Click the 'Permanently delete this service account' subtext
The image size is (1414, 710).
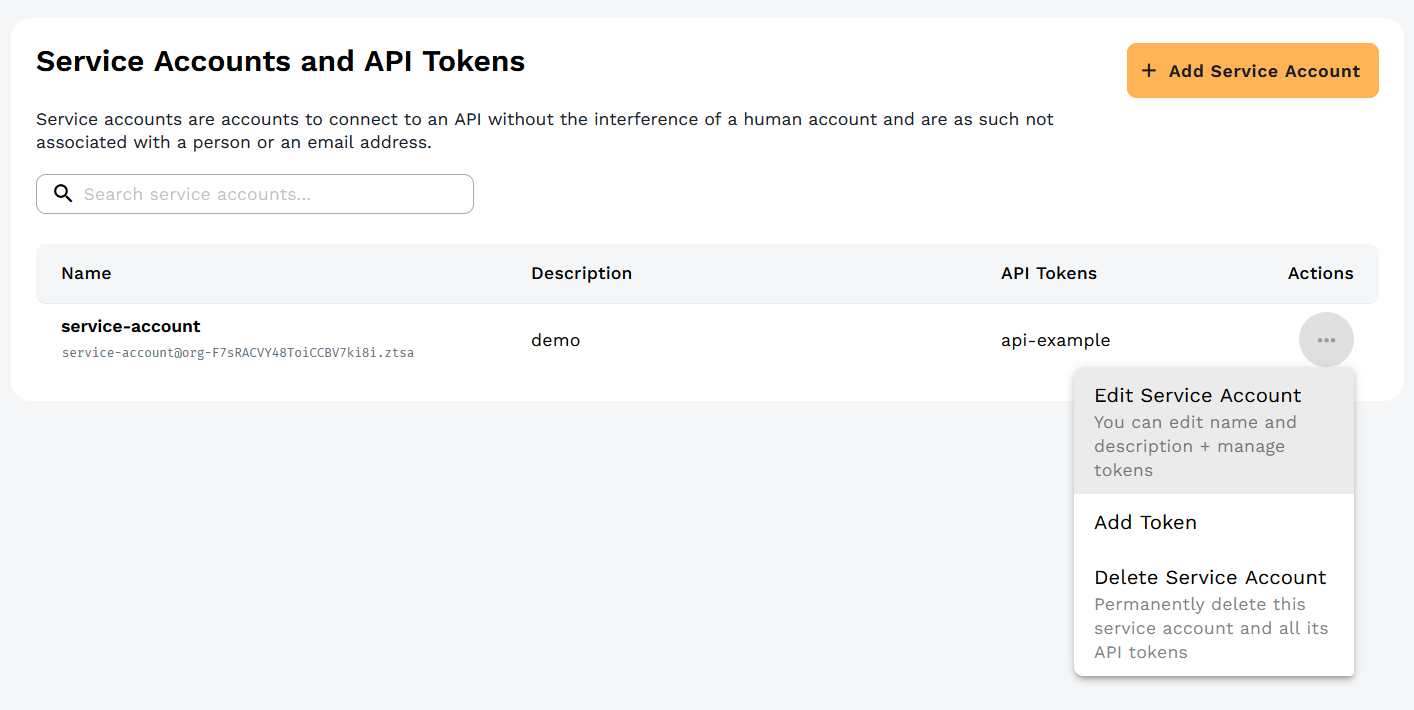pyautogui.click(x=1210, y=628)
